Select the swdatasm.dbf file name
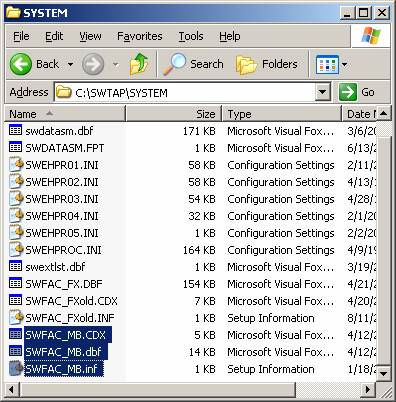 pyautogui.click(x=59, y=131)
